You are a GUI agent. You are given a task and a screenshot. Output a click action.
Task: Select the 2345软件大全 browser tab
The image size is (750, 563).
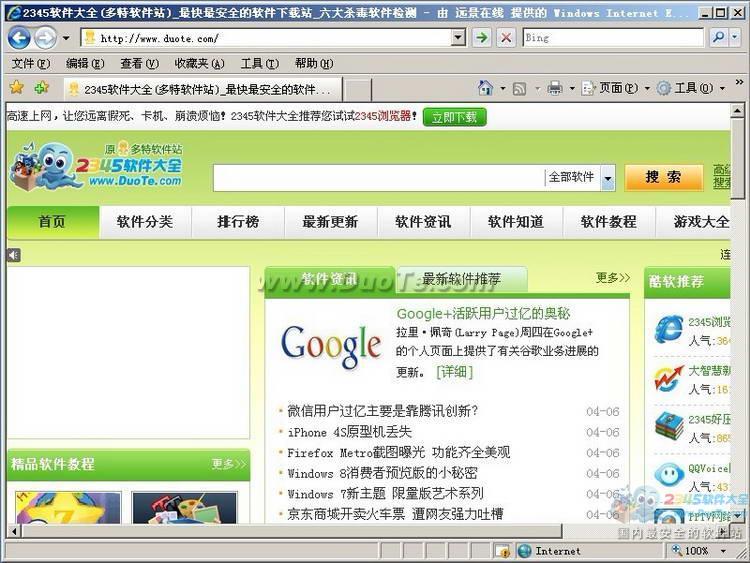[203, 89]
